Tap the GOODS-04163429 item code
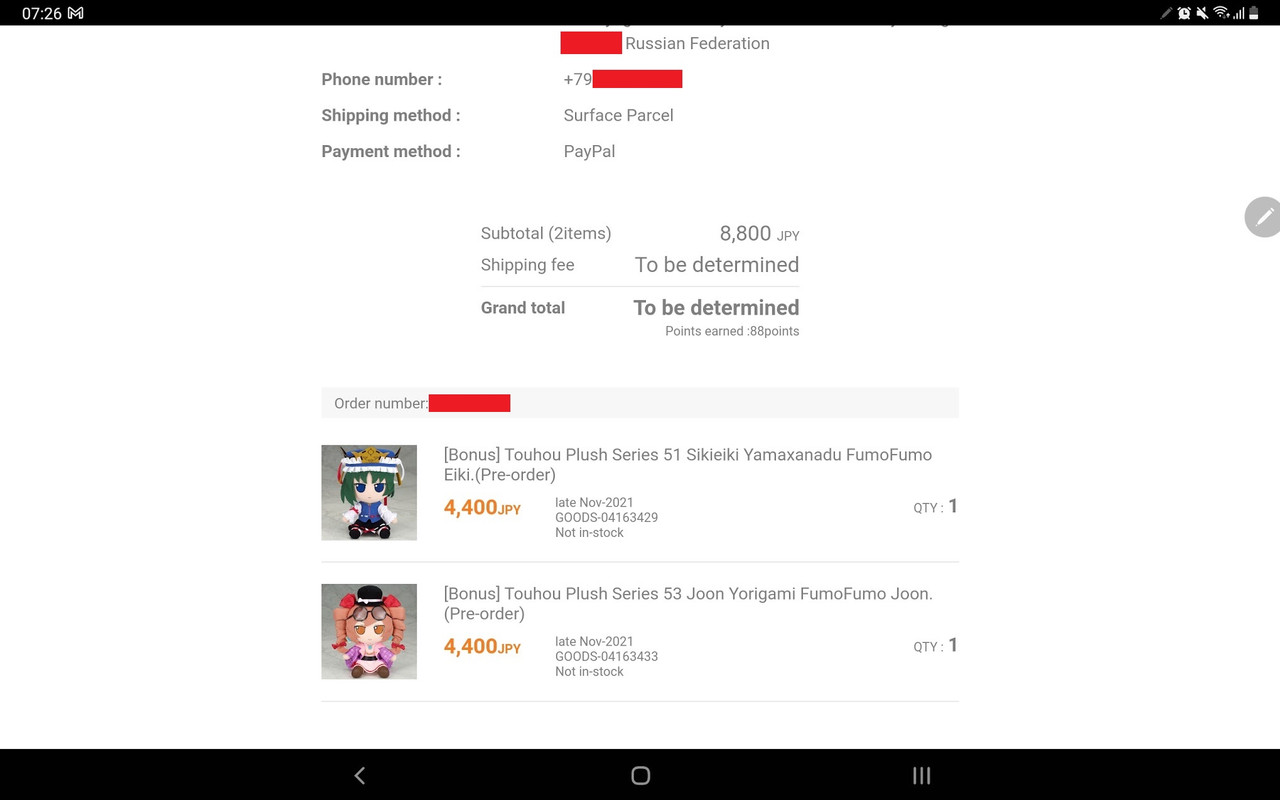1280x800 pixels. pos(606,518)
